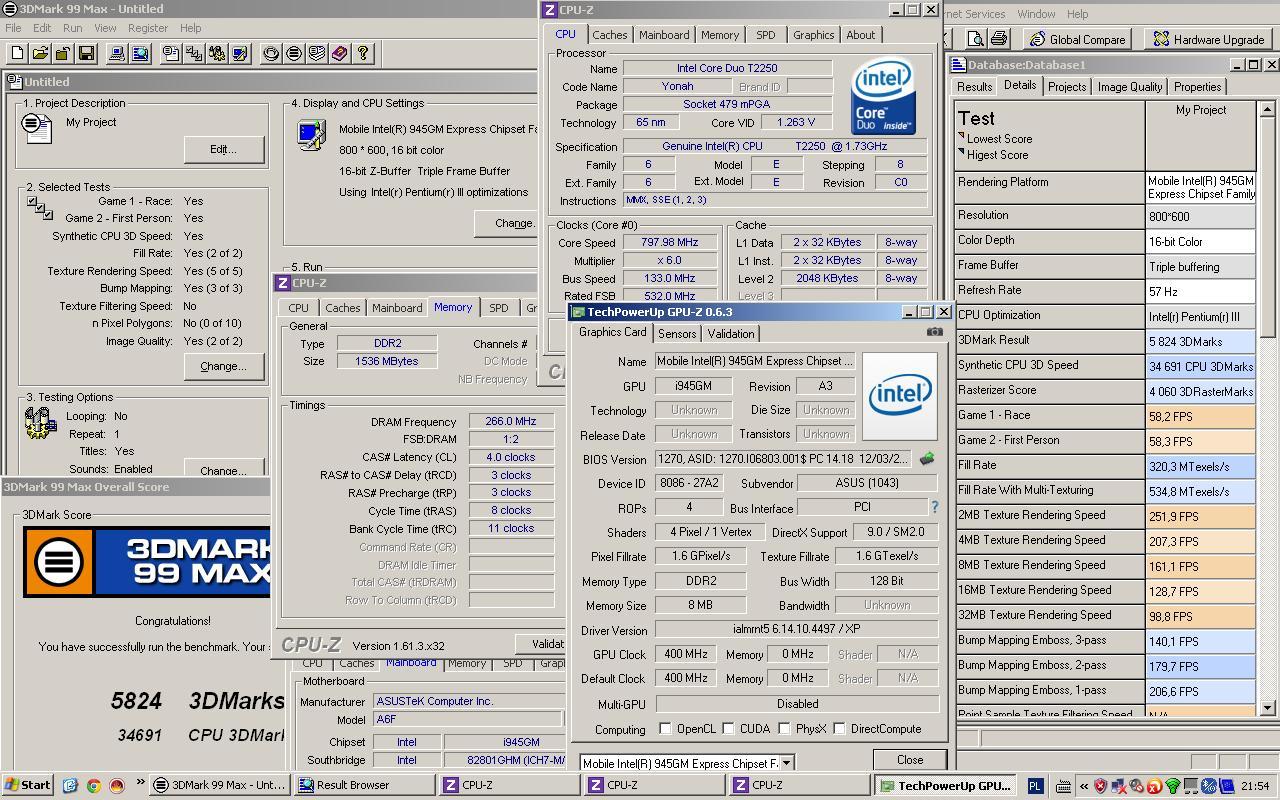Viewport: 1280px width, 800px height.
Task: Open the Window menu in Result Browser
Action: click(x=1036, y=14)
